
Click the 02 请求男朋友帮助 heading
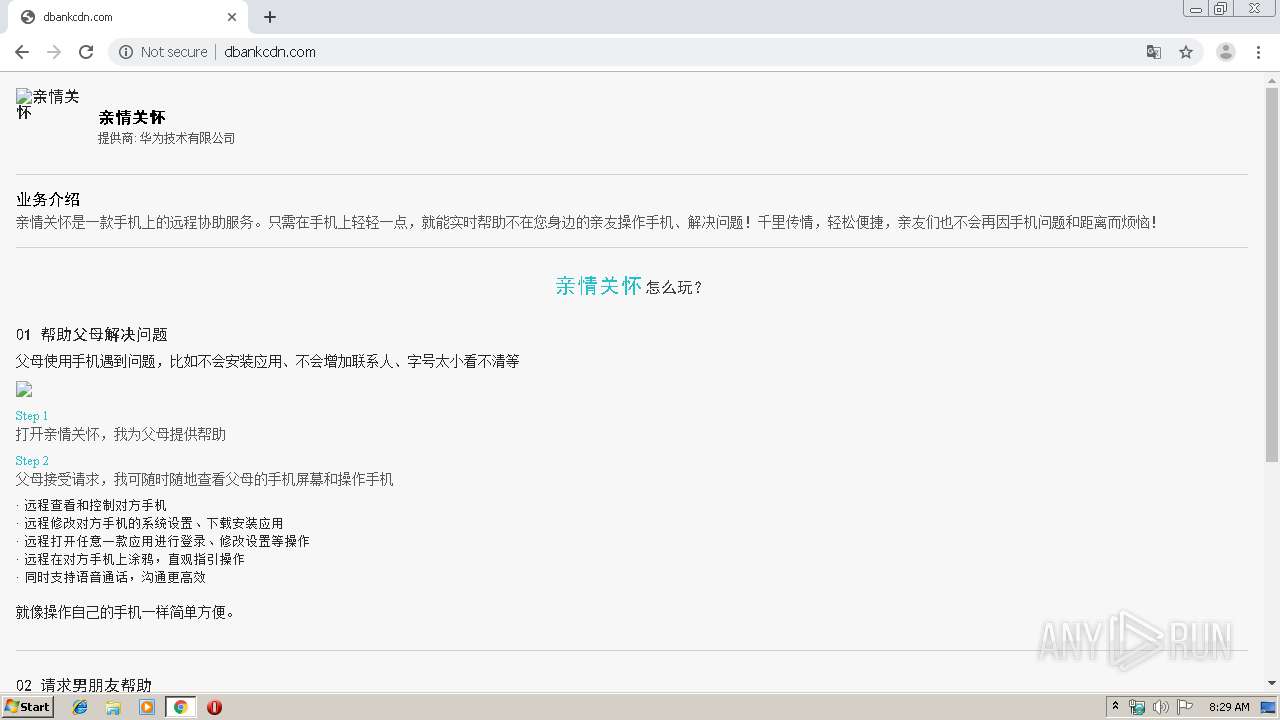point(84,685)
